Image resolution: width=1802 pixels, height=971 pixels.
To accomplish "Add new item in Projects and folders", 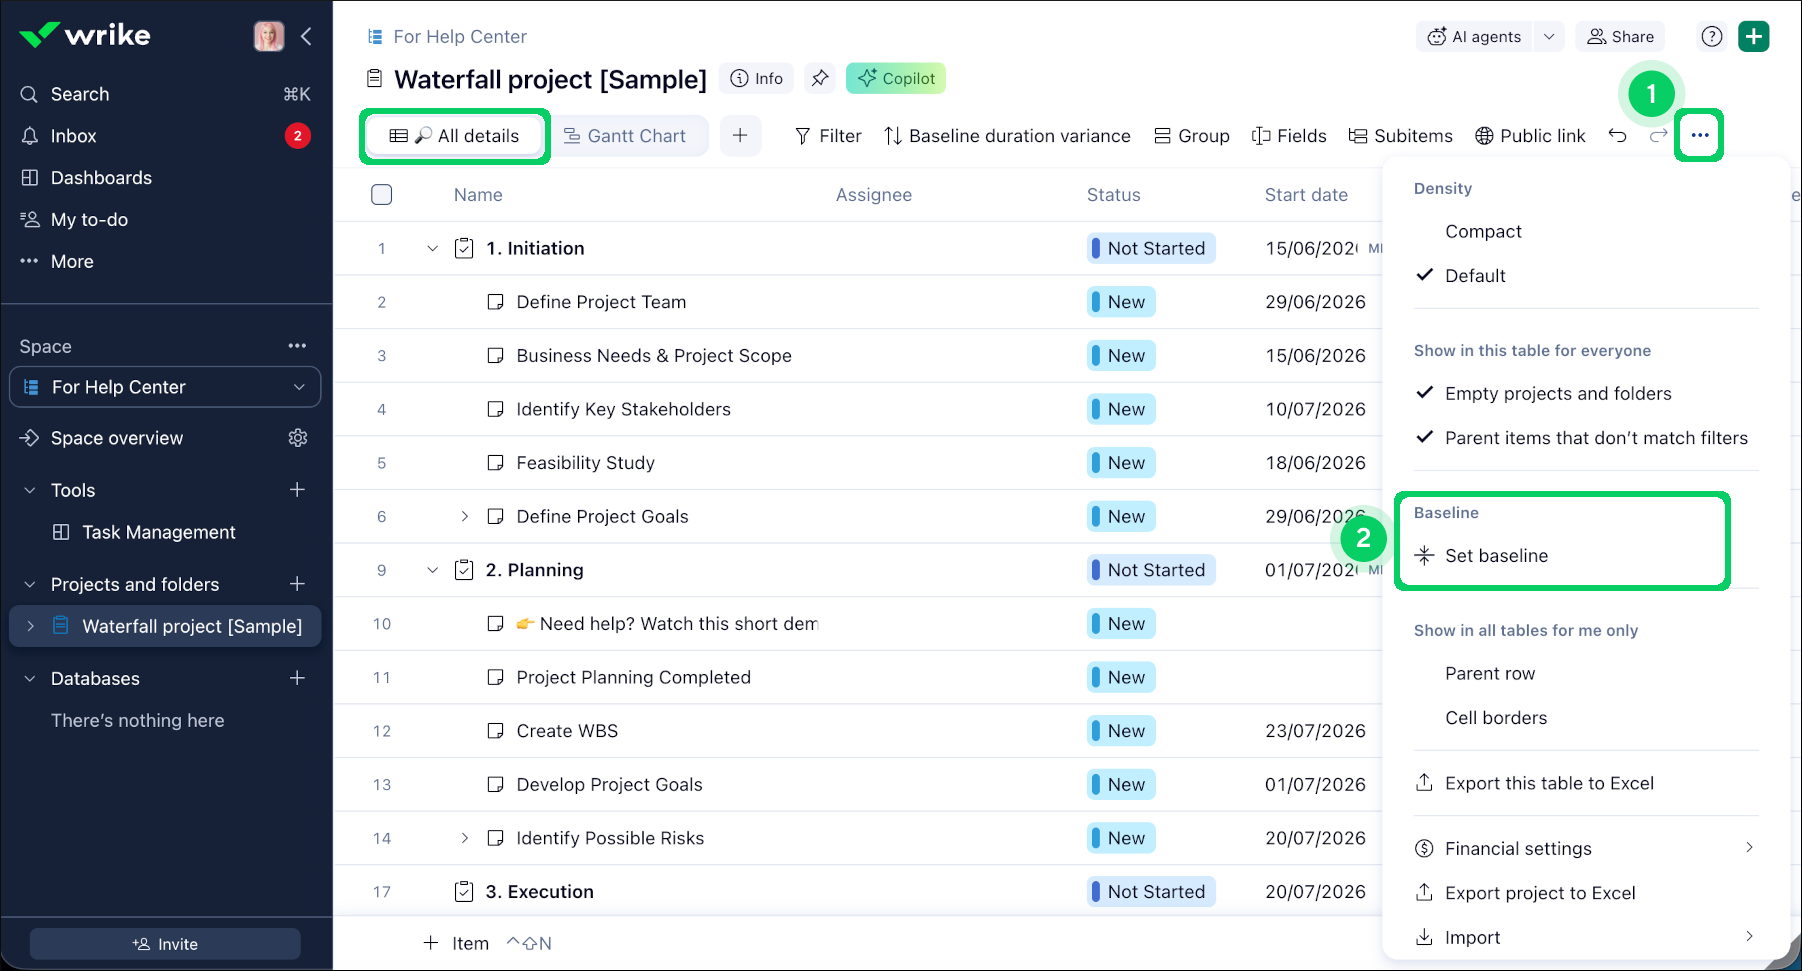I will click(x=297, y=584).
